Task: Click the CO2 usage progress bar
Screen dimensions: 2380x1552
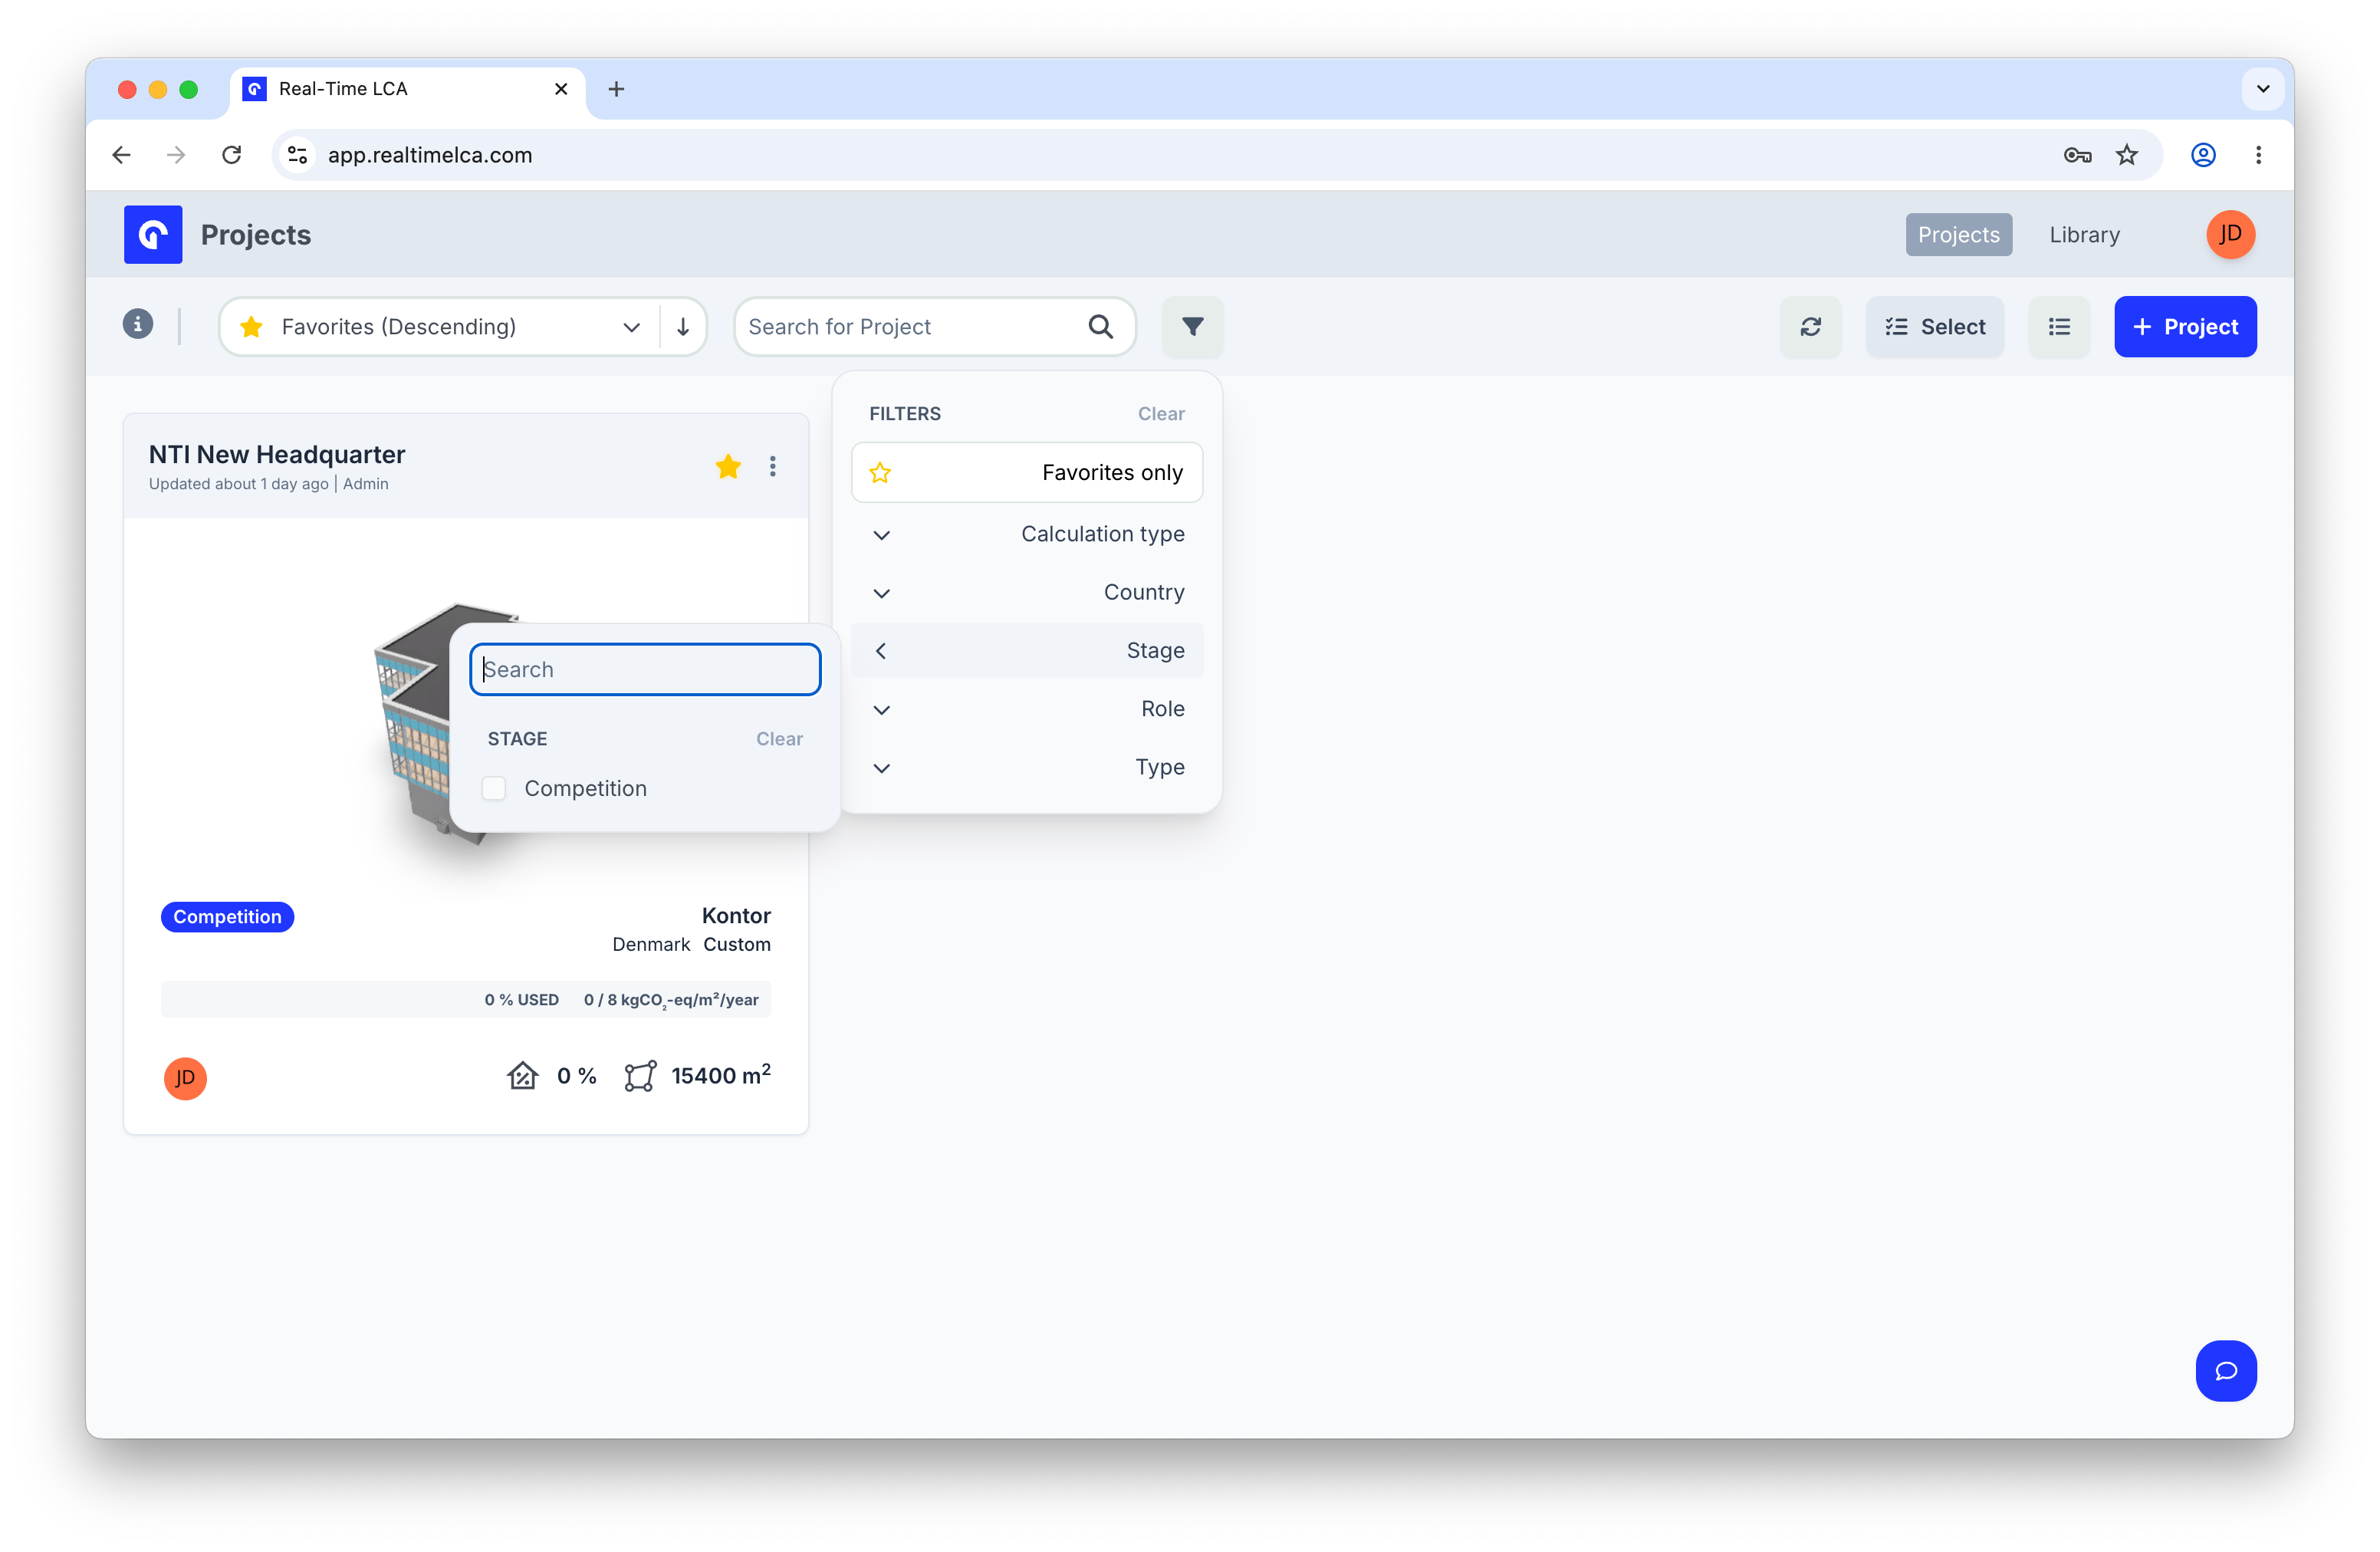Action: 465,999
